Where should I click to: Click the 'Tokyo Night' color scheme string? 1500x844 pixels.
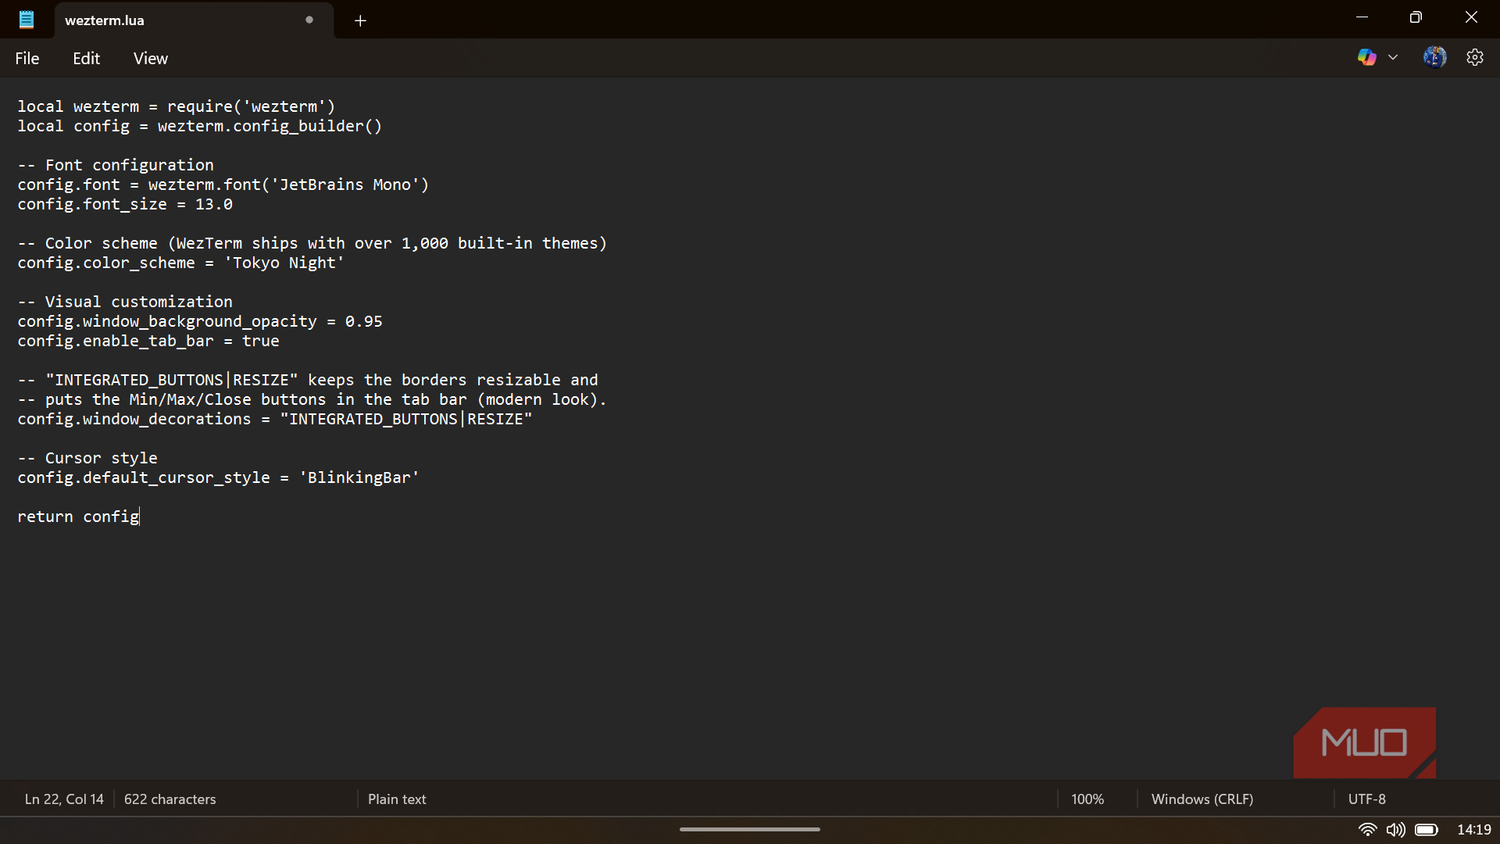(x=284, y=263)
